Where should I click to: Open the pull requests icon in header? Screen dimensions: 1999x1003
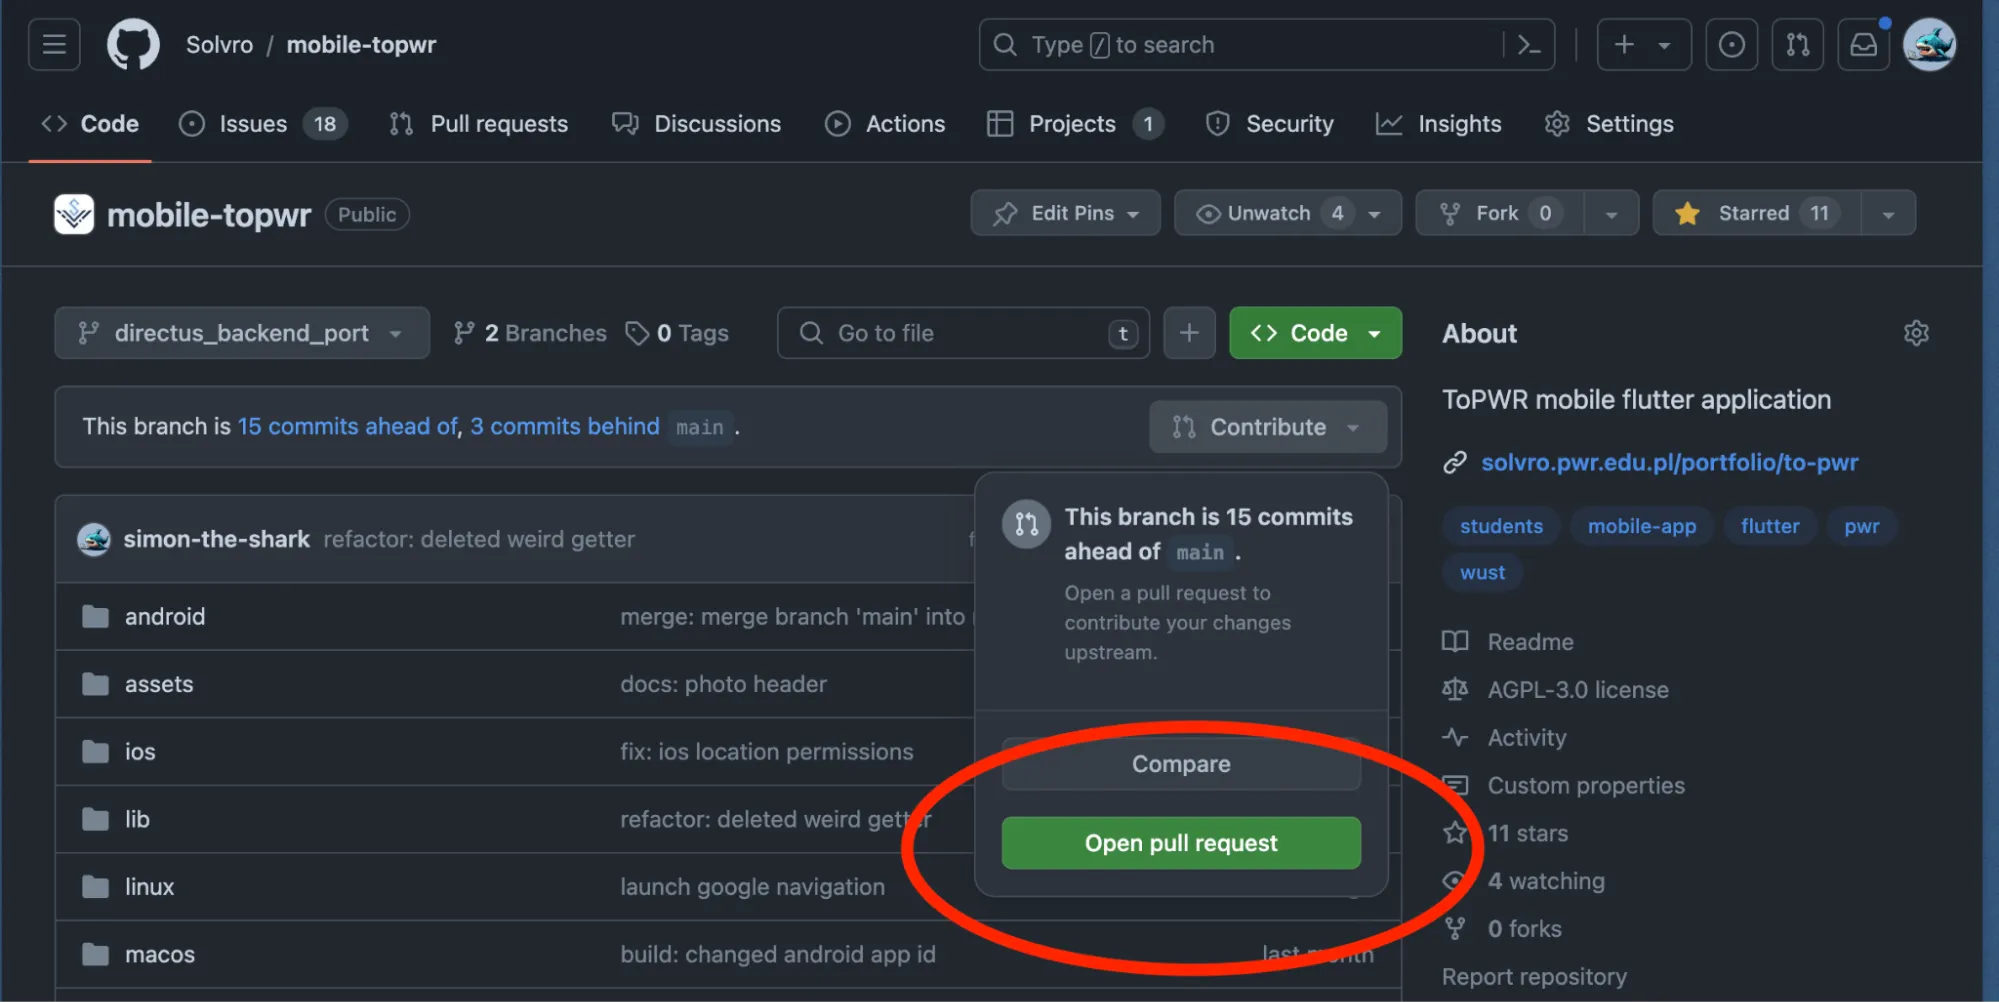tap(1797, 45)
